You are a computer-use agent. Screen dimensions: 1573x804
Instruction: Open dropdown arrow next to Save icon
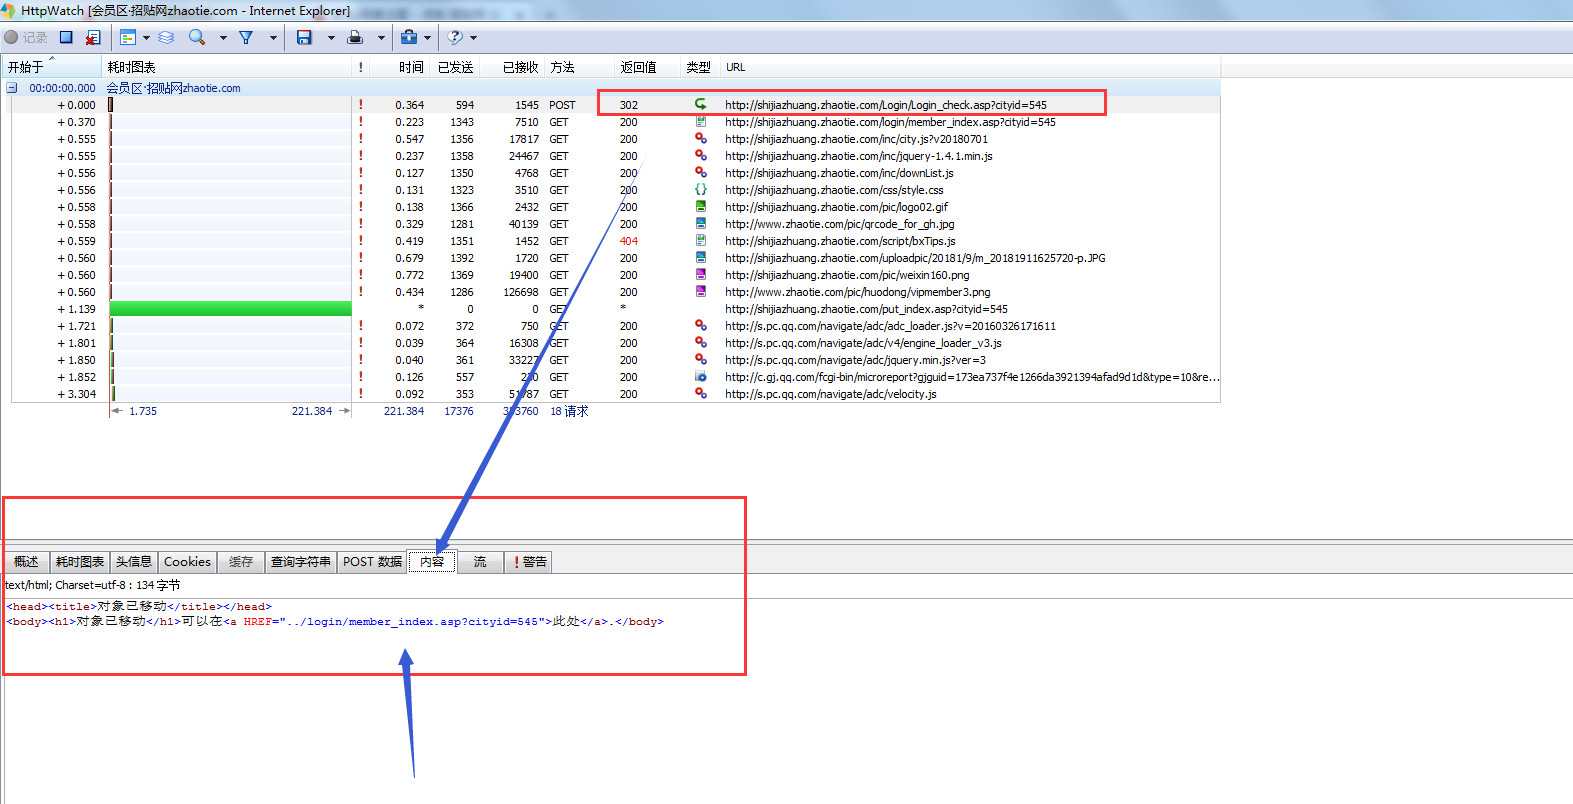pyautogui.click(x=331, y=38)
